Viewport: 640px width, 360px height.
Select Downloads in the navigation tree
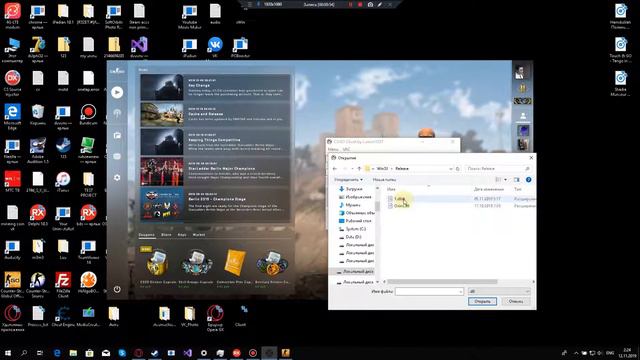click(353, 189)
